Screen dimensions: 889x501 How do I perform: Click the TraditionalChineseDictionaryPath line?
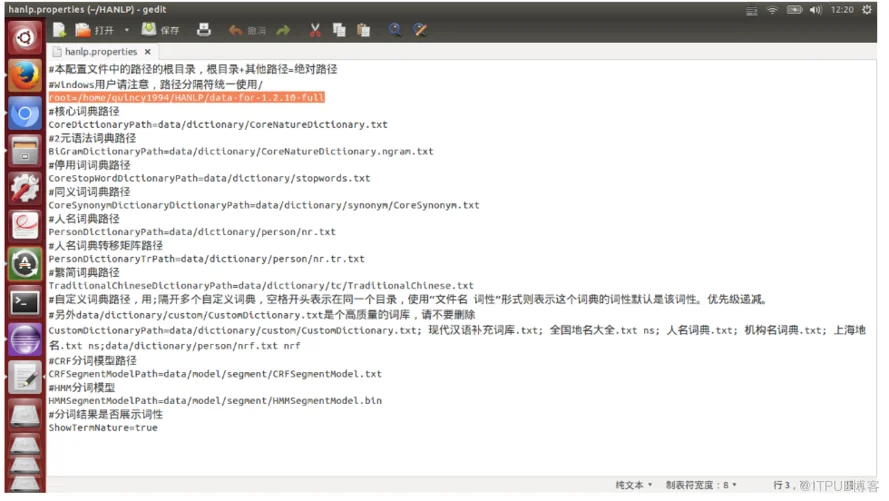tap(261, 286)
